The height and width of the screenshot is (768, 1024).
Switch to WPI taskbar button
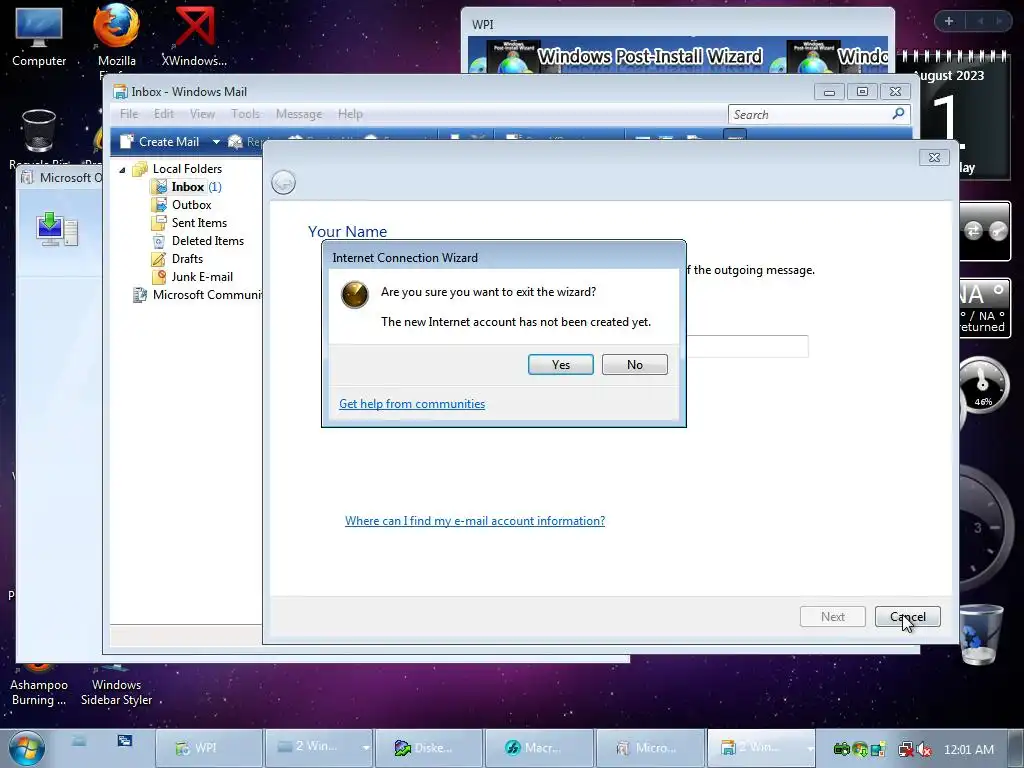[x=208, y=748]
